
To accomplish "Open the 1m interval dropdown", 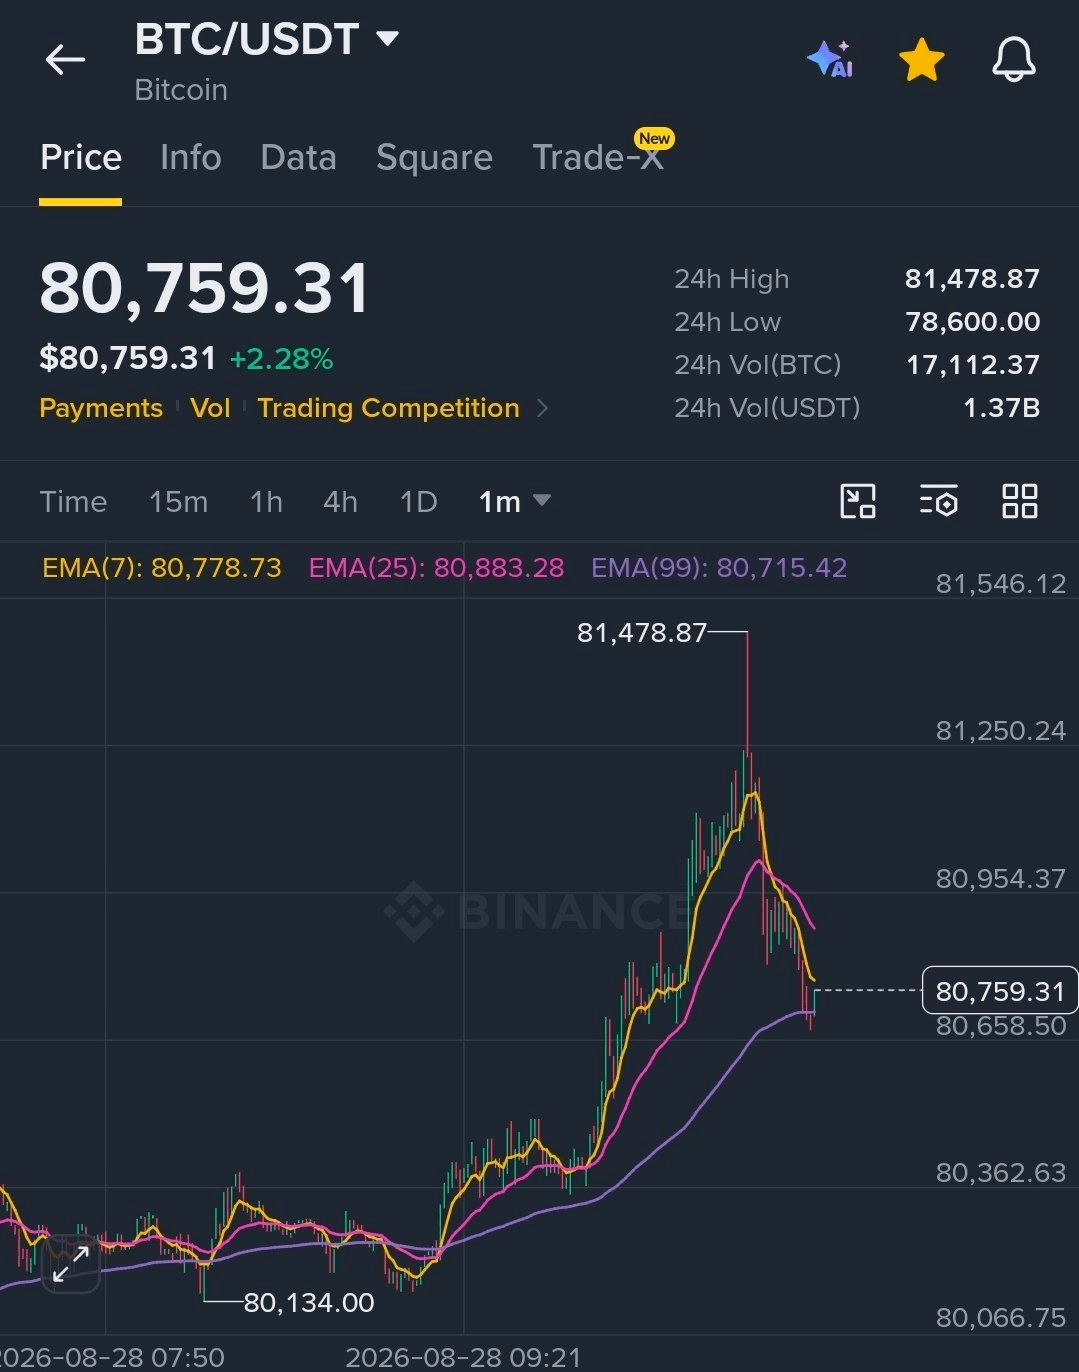I will (514, 501).
